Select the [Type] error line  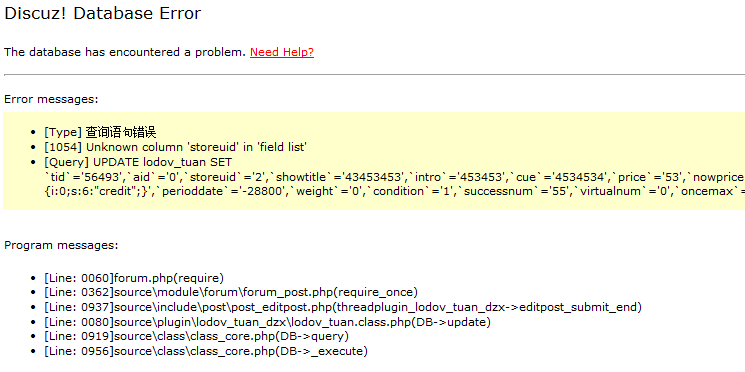tap(100, 132)
